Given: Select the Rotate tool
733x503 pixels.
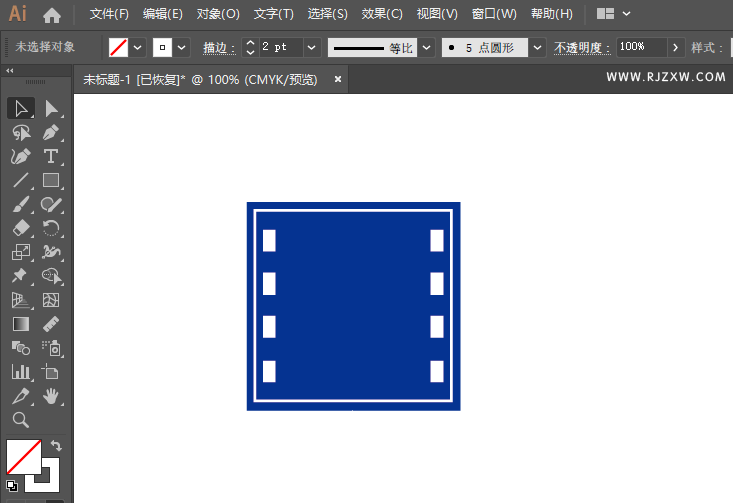Looking at the screenshot, I should (51, 228).
